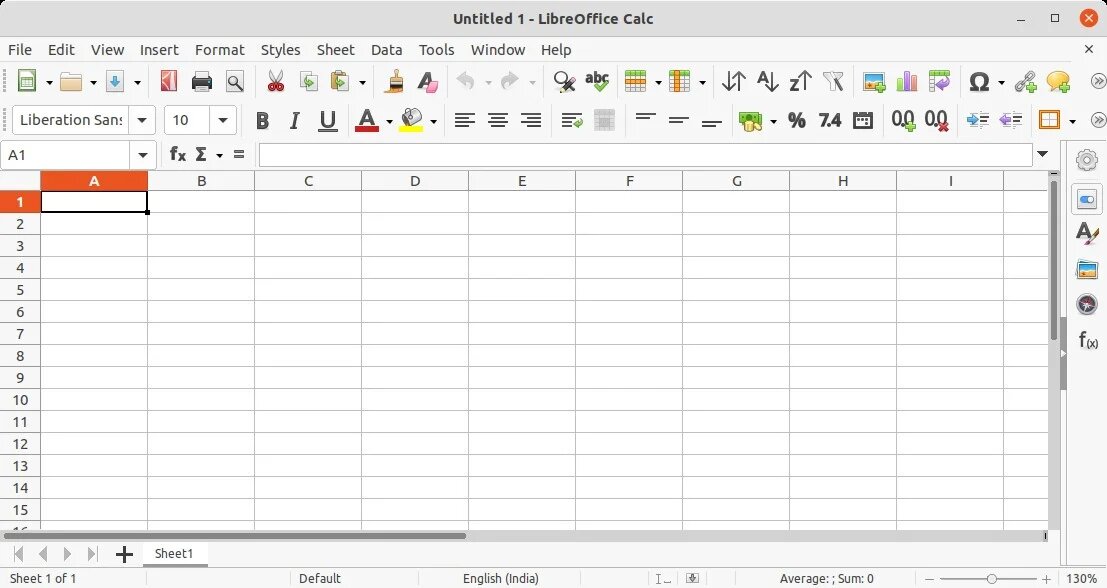
Task: Toggle Print Preview
Action: (235, 81)
